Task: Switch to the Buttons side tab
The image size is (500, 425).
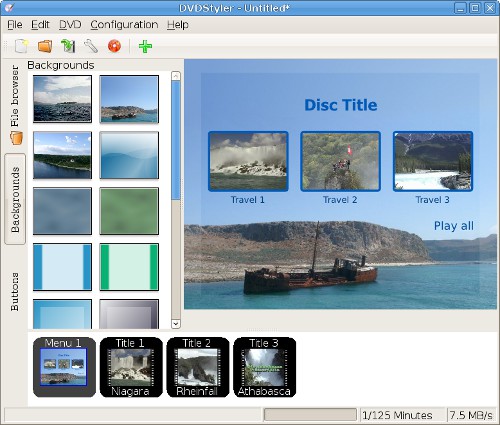Action: (x=15, y=292)
